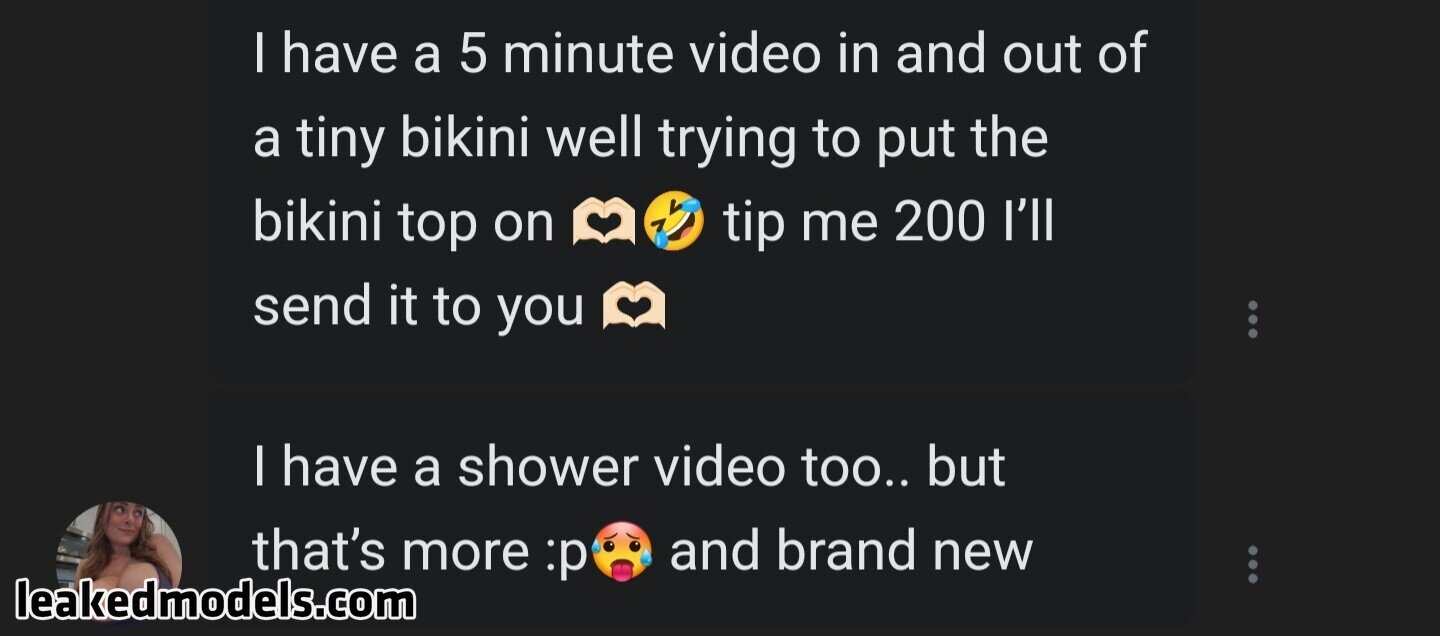Click the heart hands emoji after 'bikini top on'
Viewport: 1440px width, 636px height.
pos(605,222)
